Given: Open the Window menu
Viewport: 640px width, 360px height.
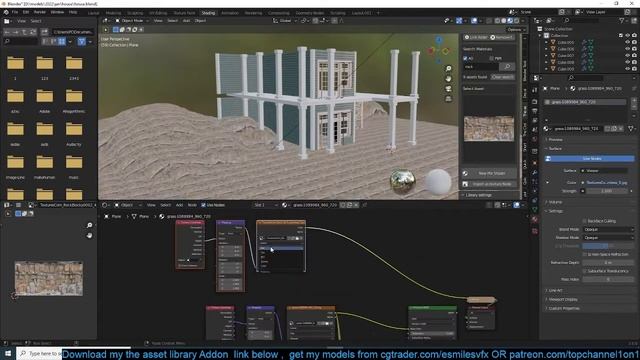Looking at the screenshot, I should pyautogui.click(x=57, y=12).
